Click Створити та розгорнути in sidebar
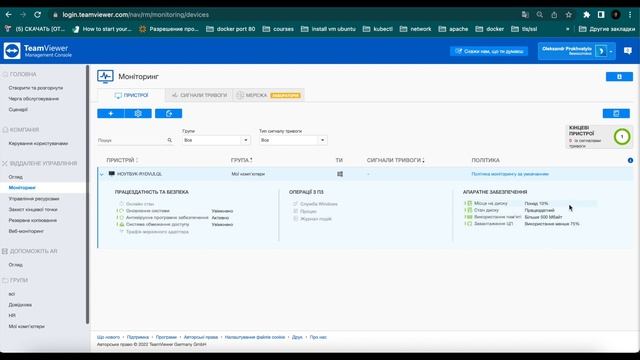The height and width of the screenshot is (360, 640). [36, 88]
